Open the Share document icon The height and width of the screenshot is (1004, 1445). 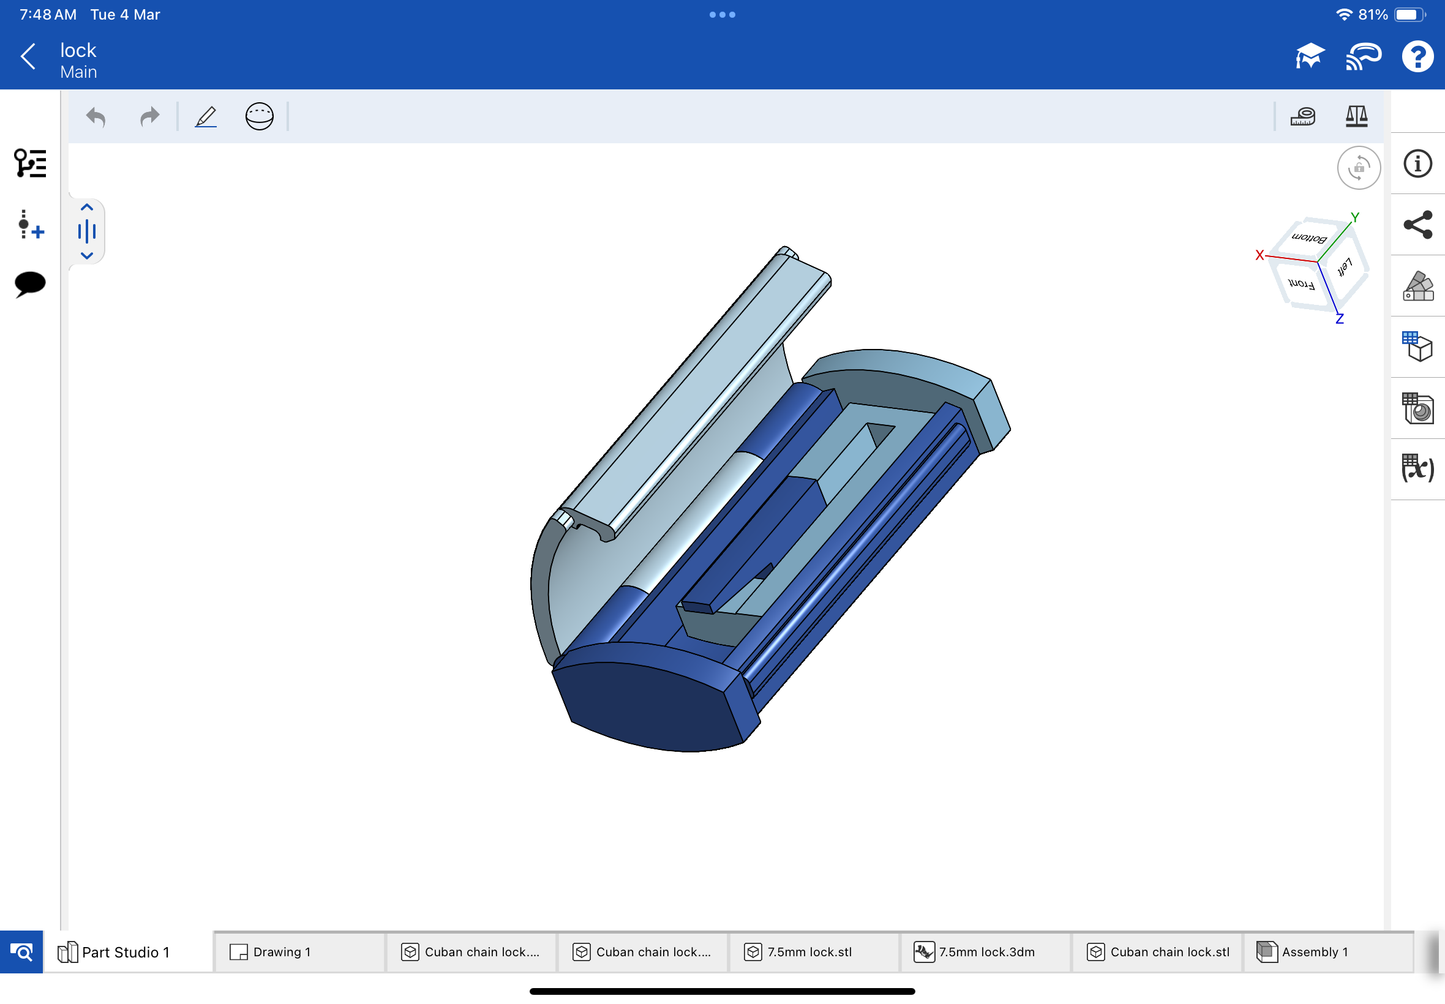[x=1418, y=225]
